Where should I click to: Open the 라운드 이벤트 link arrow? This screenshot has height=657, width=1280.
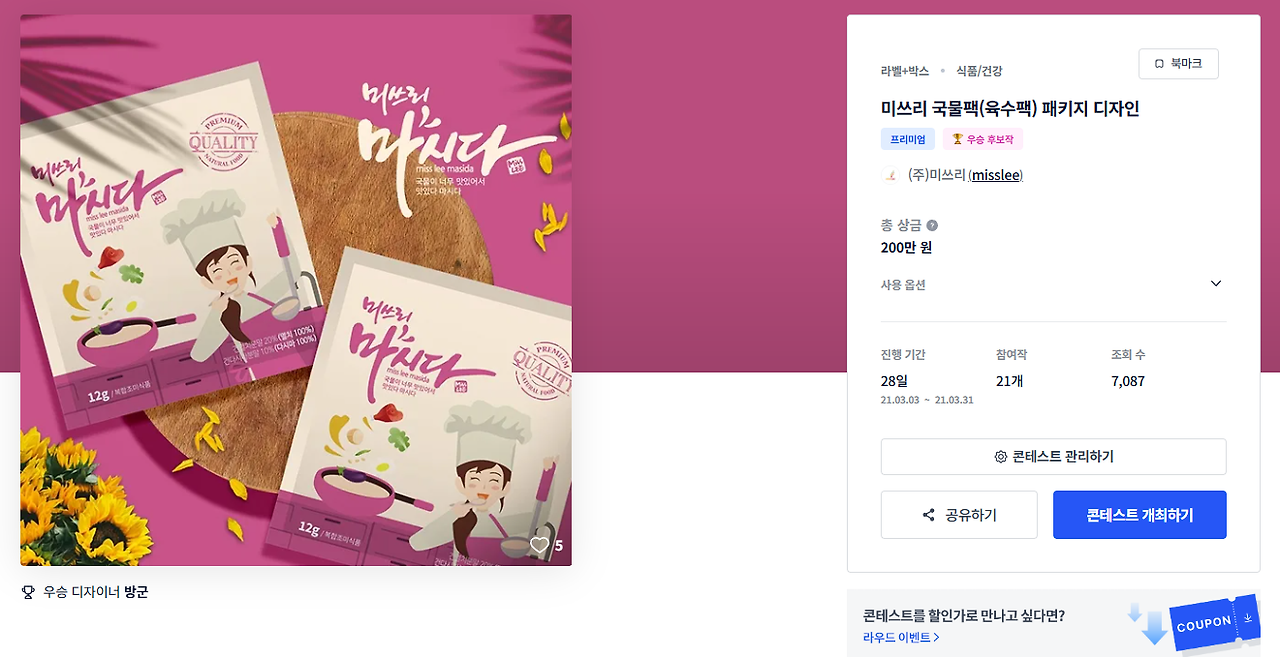click(936, 637)
